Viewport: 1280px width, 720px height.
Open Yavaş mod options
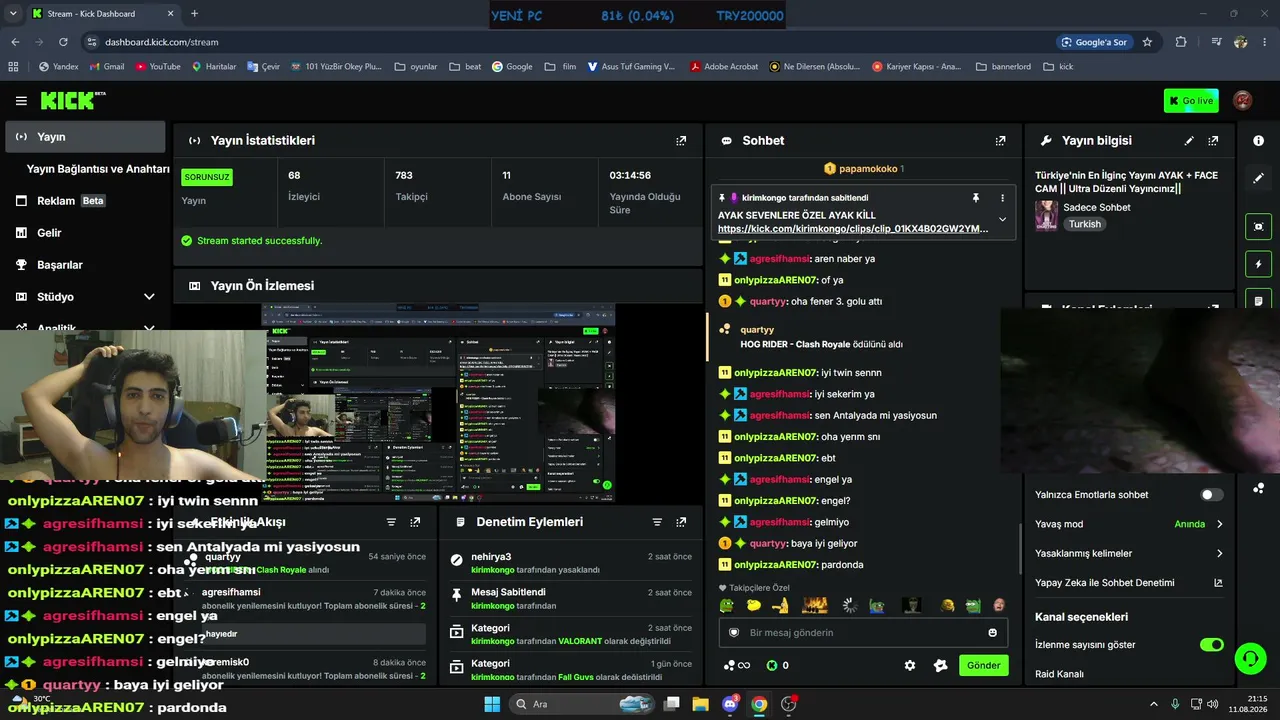coord(1130,524)
